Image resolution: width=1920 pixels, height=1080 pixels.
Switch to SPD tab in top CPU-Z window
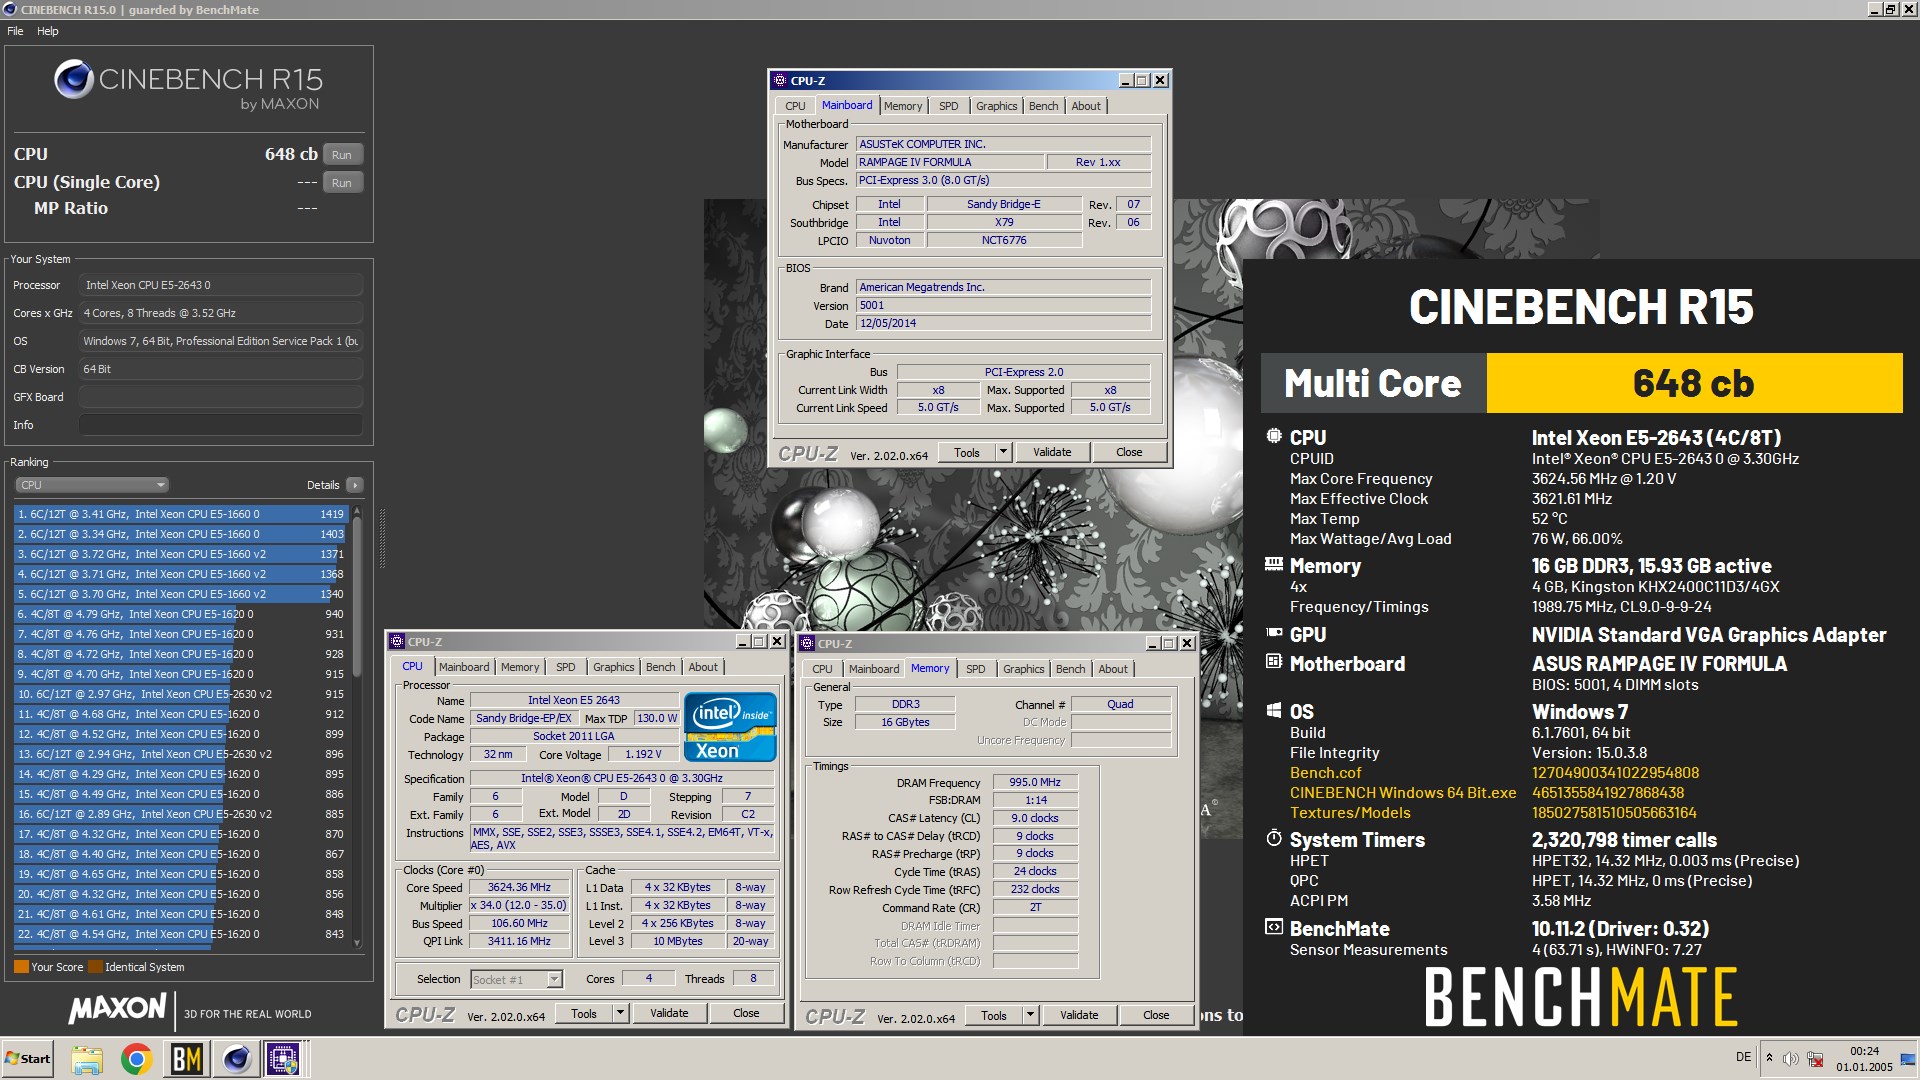[949, 106]
